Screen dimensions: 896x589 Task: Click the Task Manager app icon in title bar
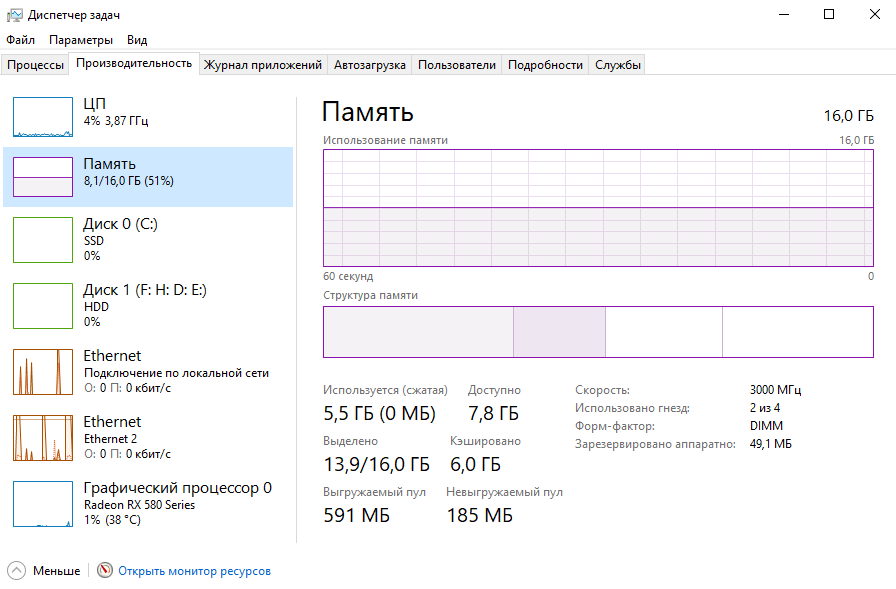[x=14, y=15]
